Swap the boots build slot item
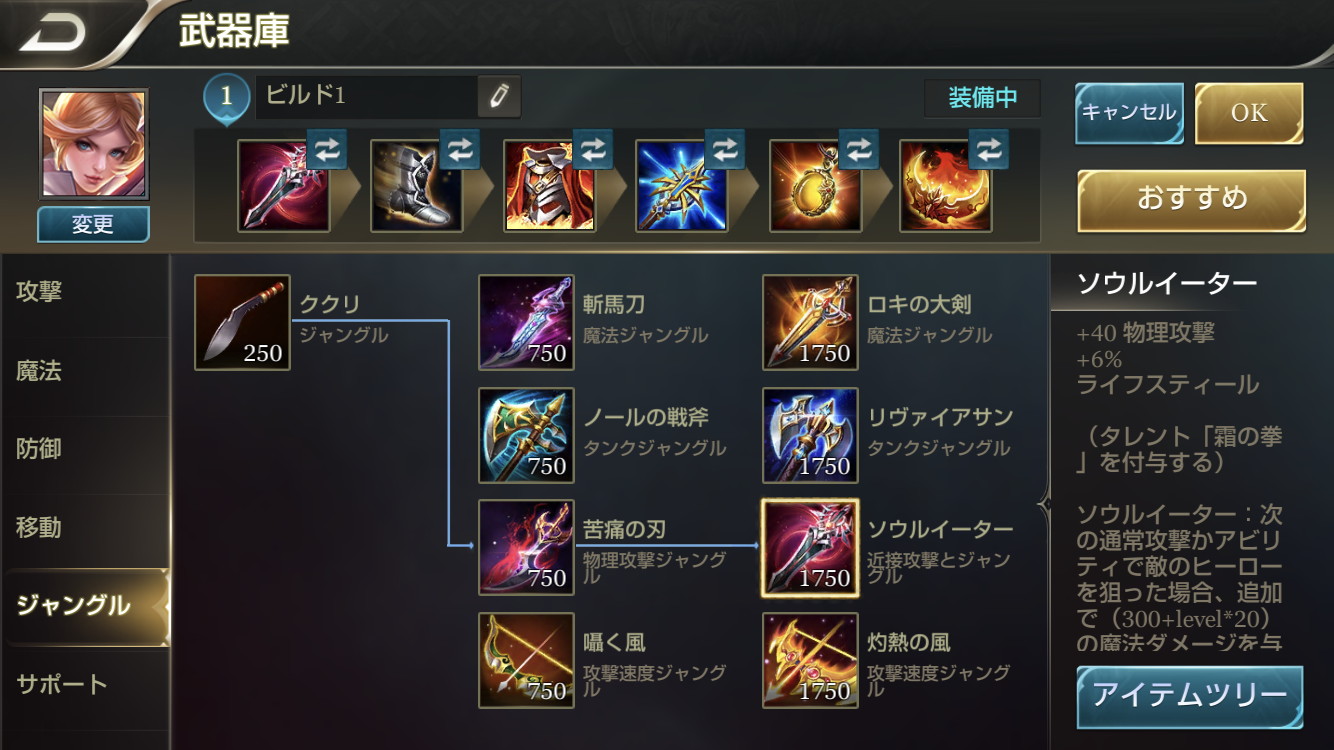This screenshot has height=750, width=1334. pos(460,150)
